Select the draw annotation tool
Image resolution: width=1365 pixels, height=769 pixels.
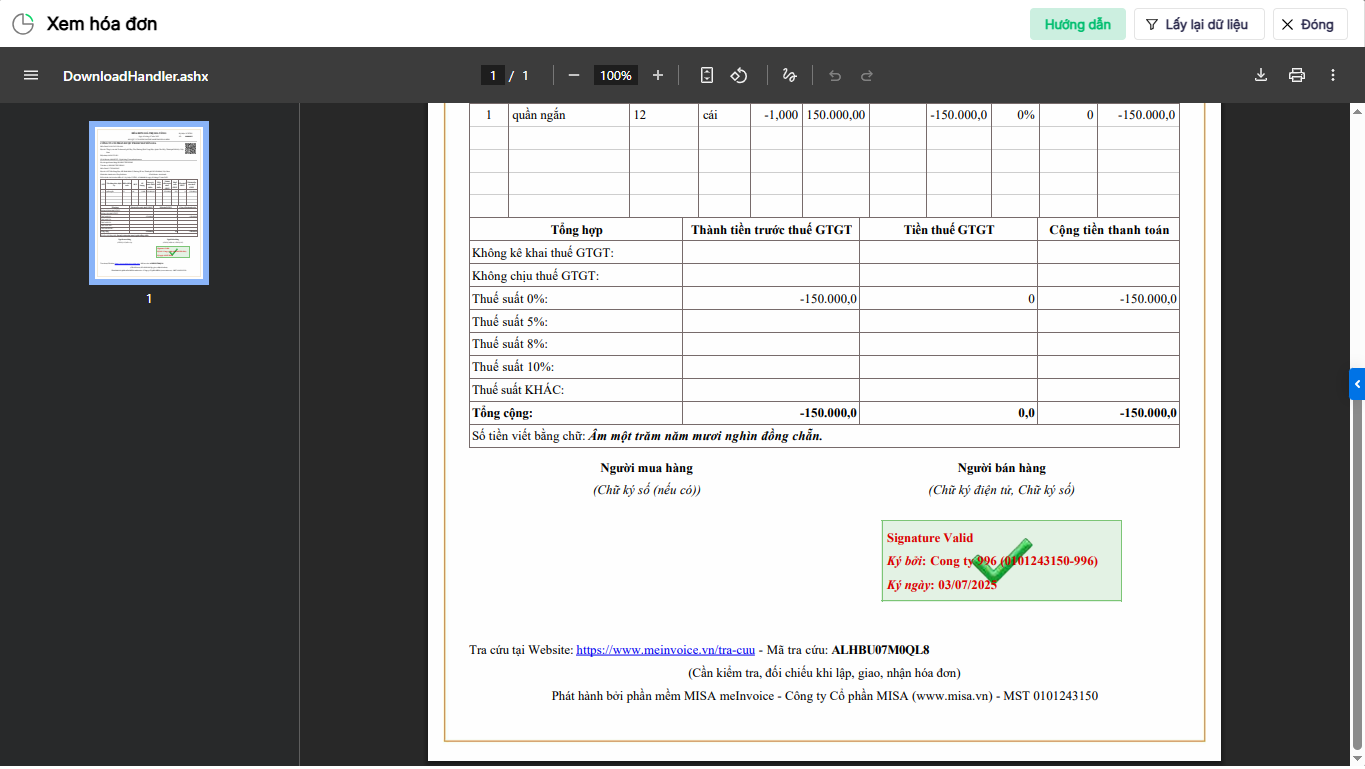(x=789, y=76)
